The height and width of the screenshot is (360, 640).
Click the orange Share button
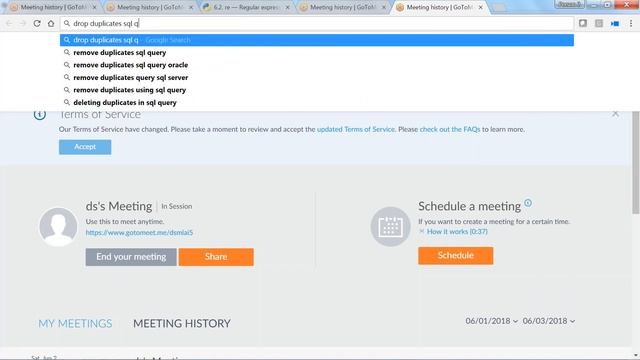pos(216,257)
